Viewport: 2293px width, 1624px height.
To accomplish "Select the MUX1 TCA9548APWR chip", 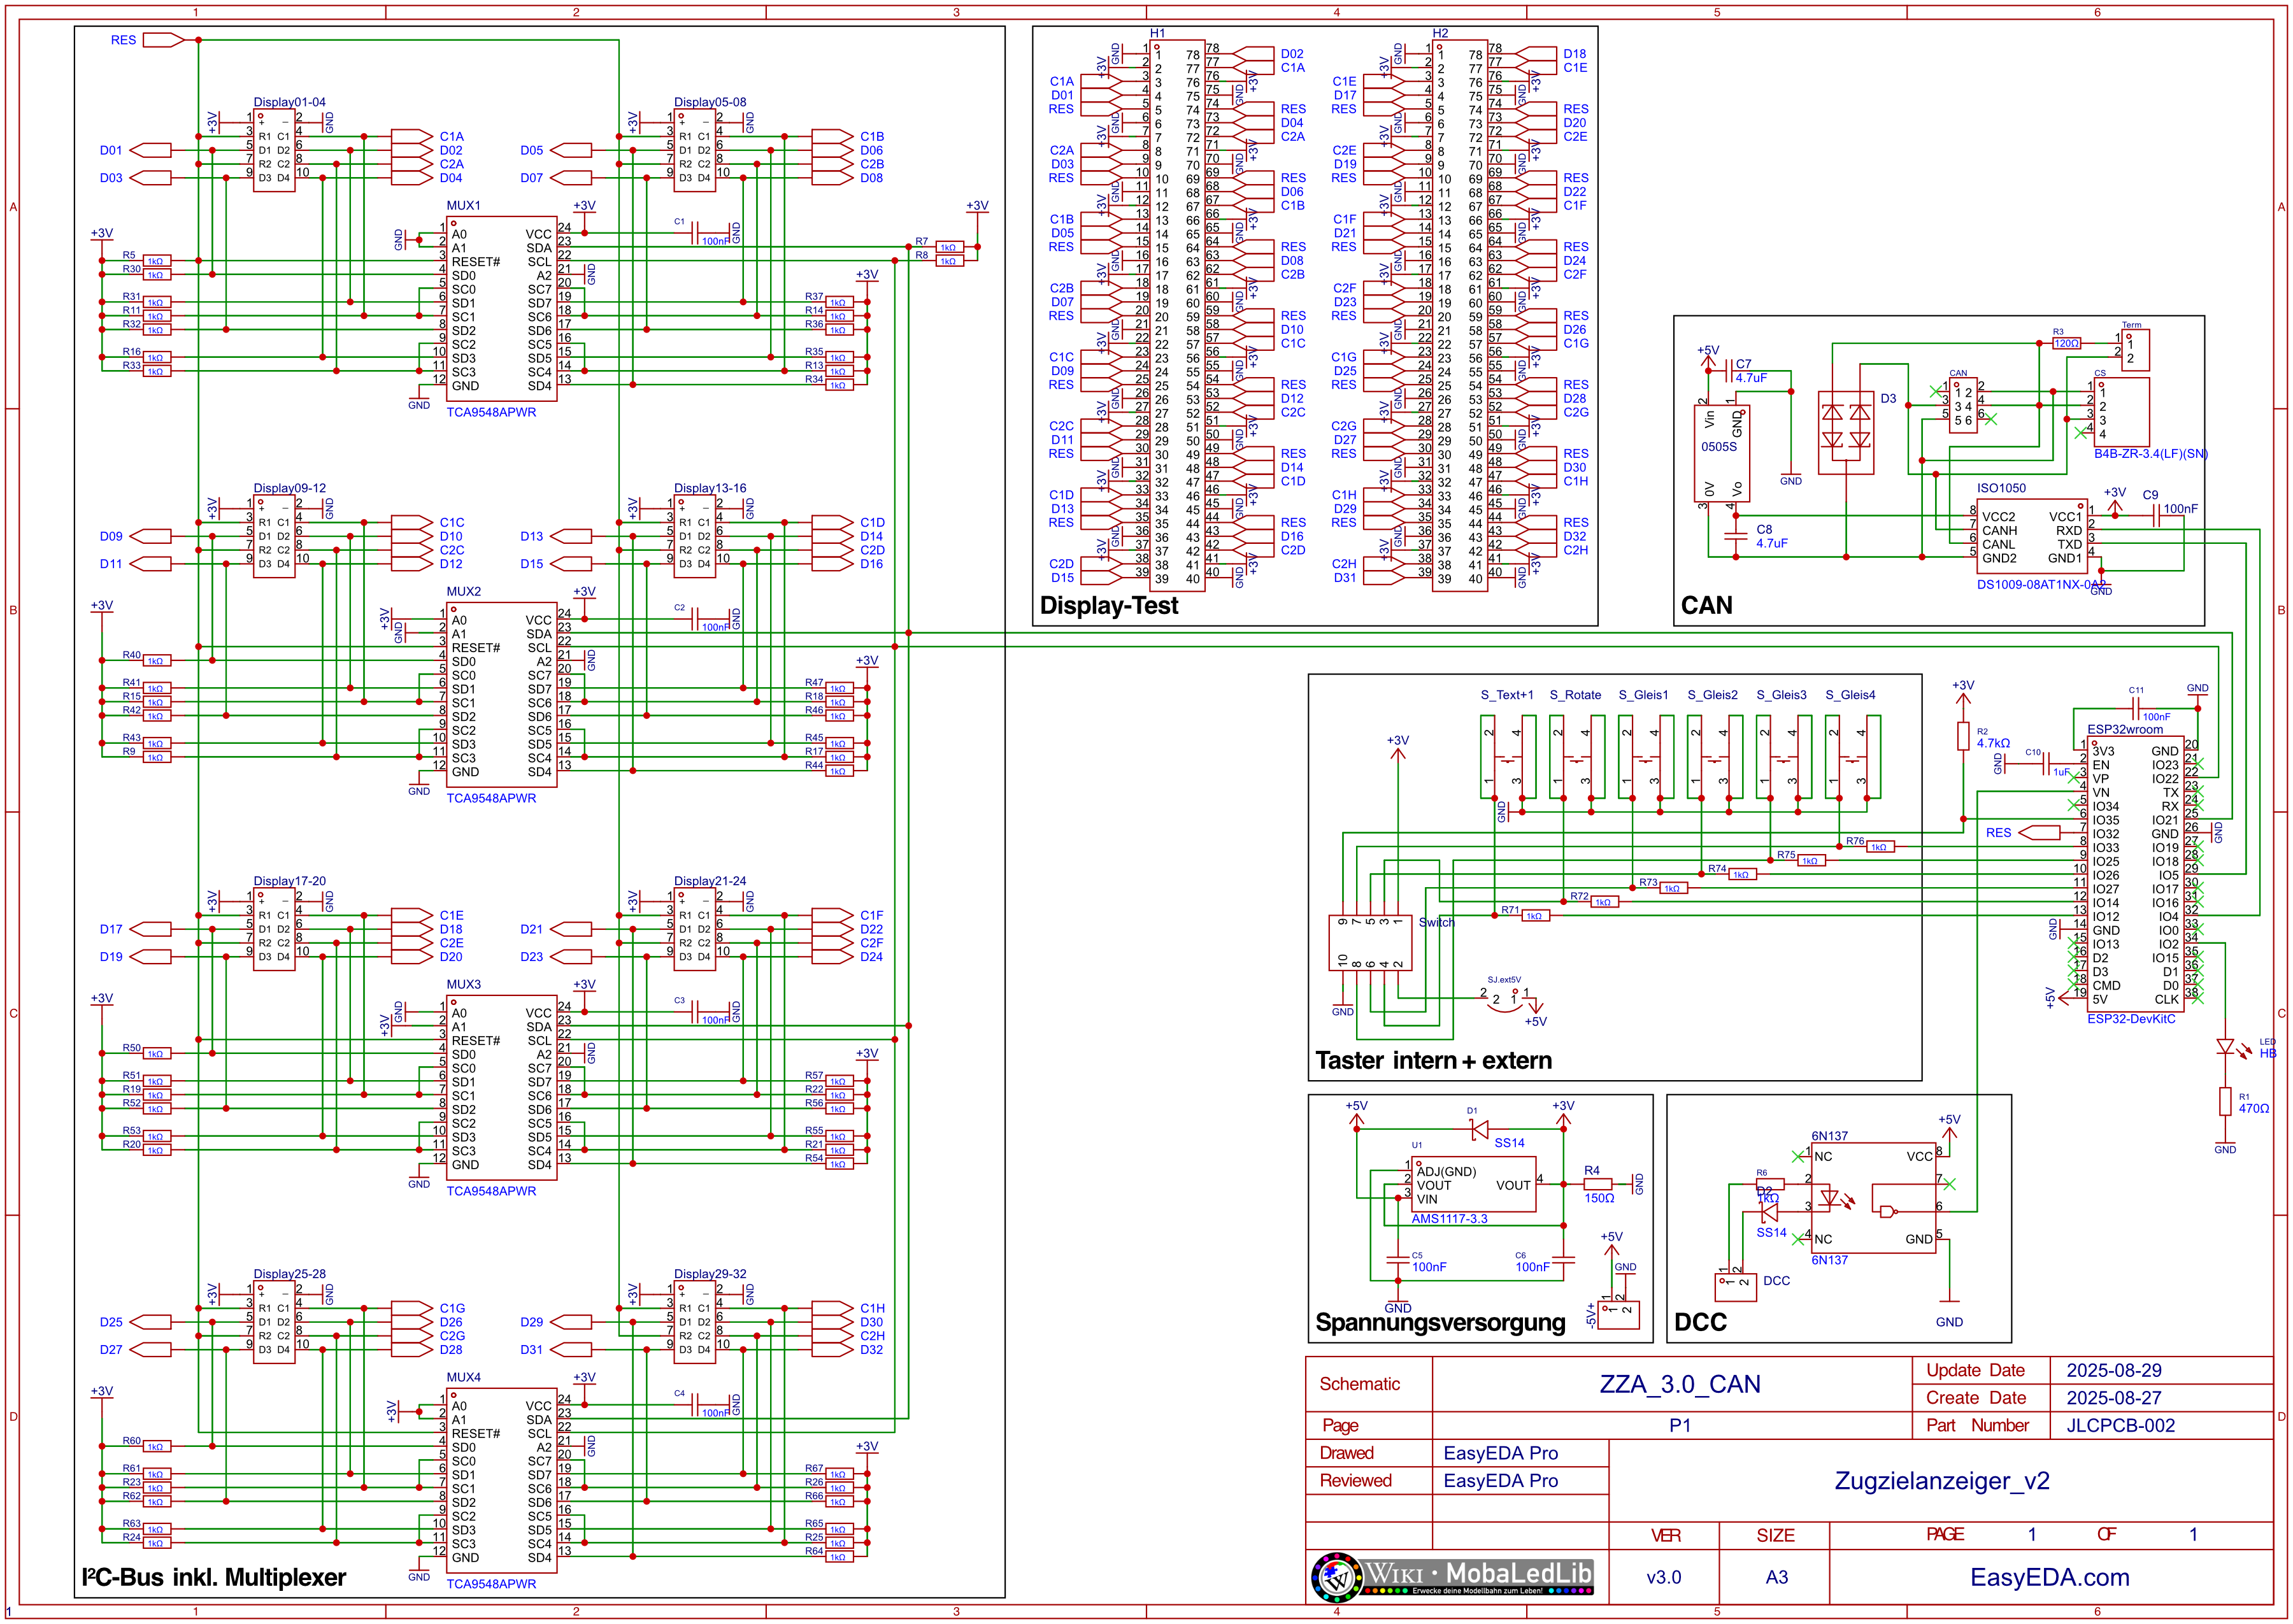I will click(x=502, y=309).
